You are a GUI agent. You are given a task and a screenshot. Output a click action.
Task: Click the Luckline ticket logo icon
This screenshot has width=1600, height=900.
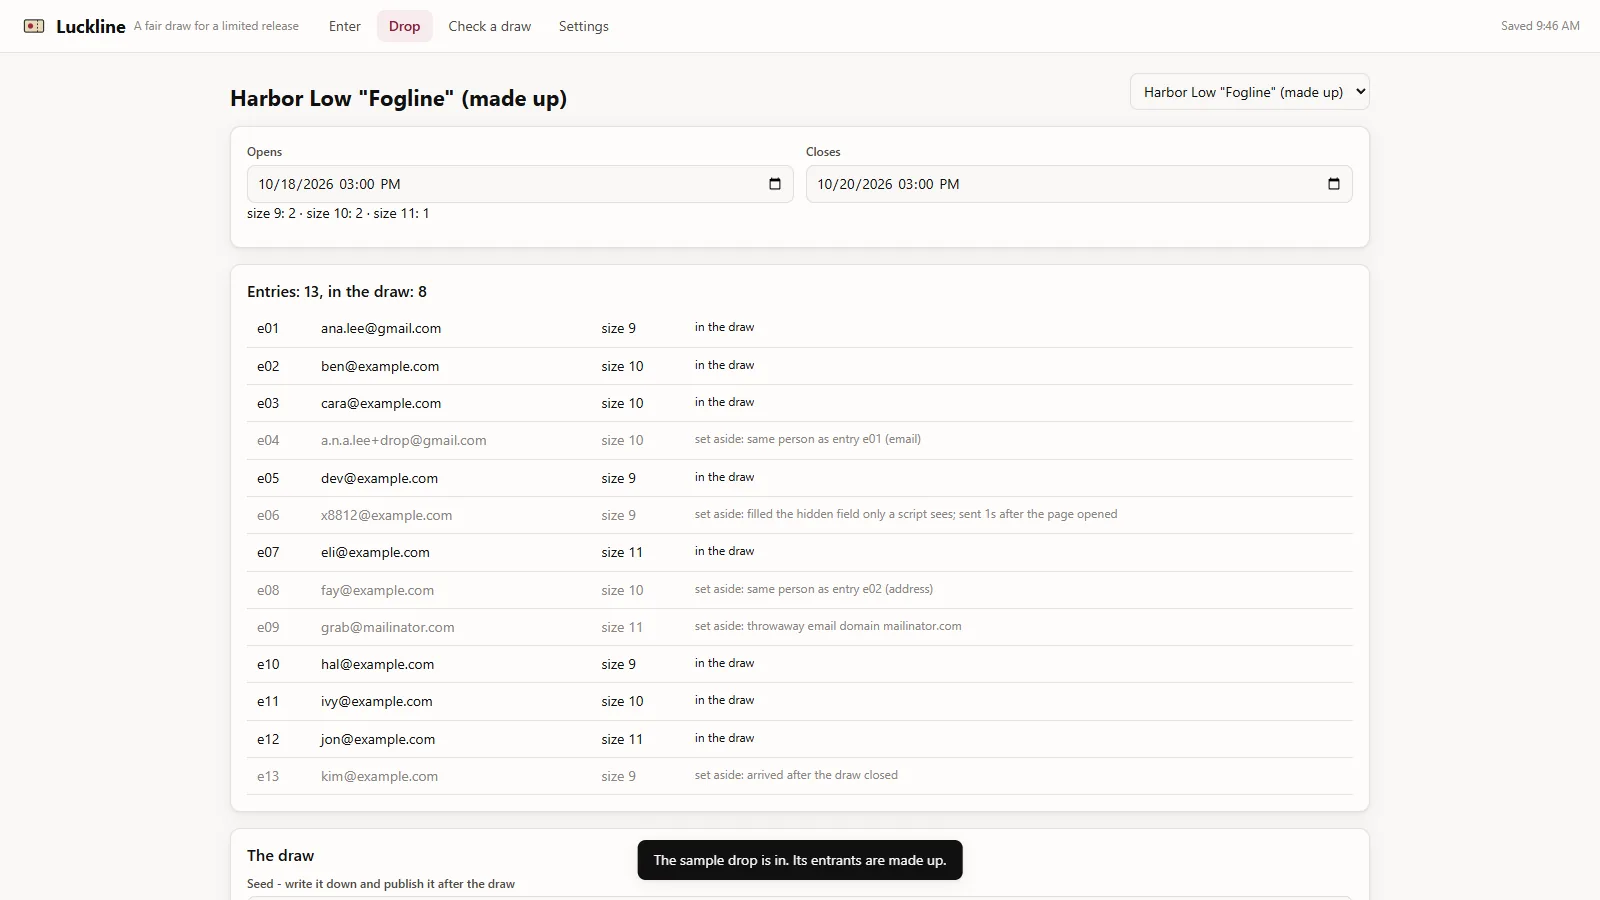[34, 26]
